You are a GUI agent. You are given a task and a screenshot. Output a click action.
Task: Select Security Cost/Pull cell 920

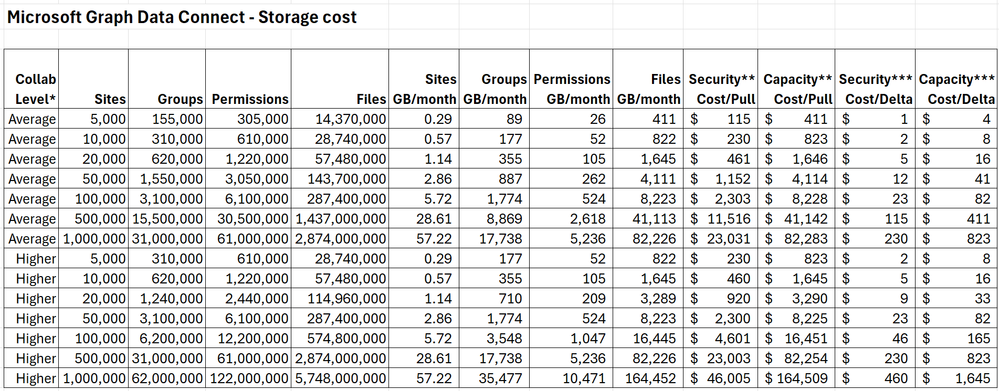click(x=721, y=299)
